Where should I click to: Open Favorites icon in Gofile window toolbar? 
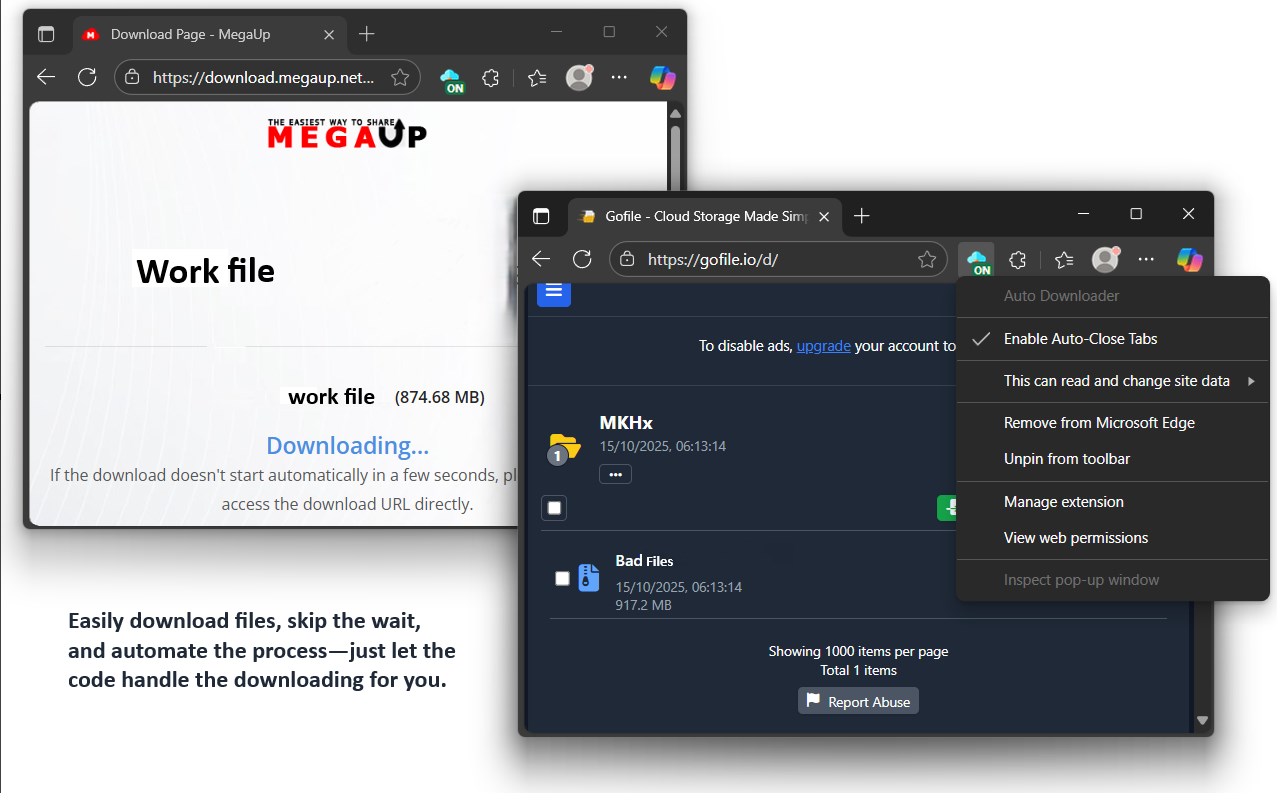click(1064, 259)
